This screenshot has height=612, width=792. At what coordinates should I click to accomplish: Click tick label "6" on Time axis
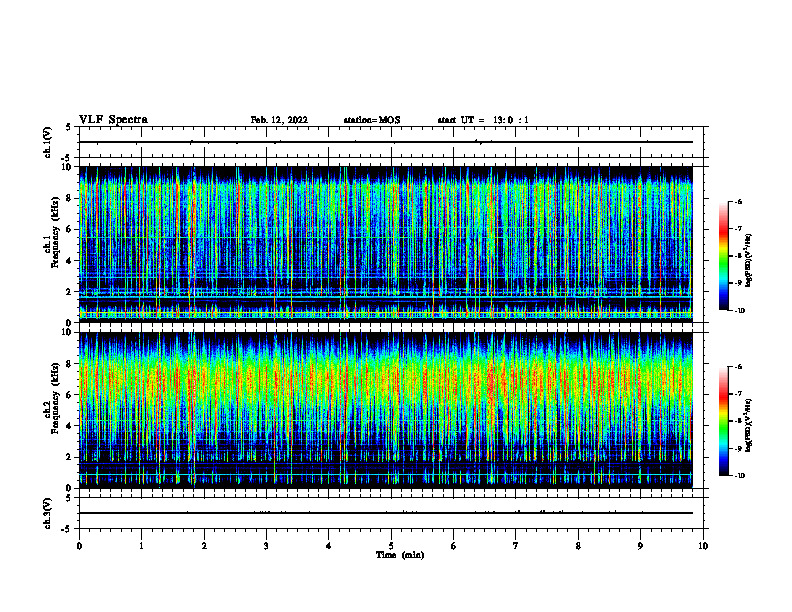click(x=454, y=546)
